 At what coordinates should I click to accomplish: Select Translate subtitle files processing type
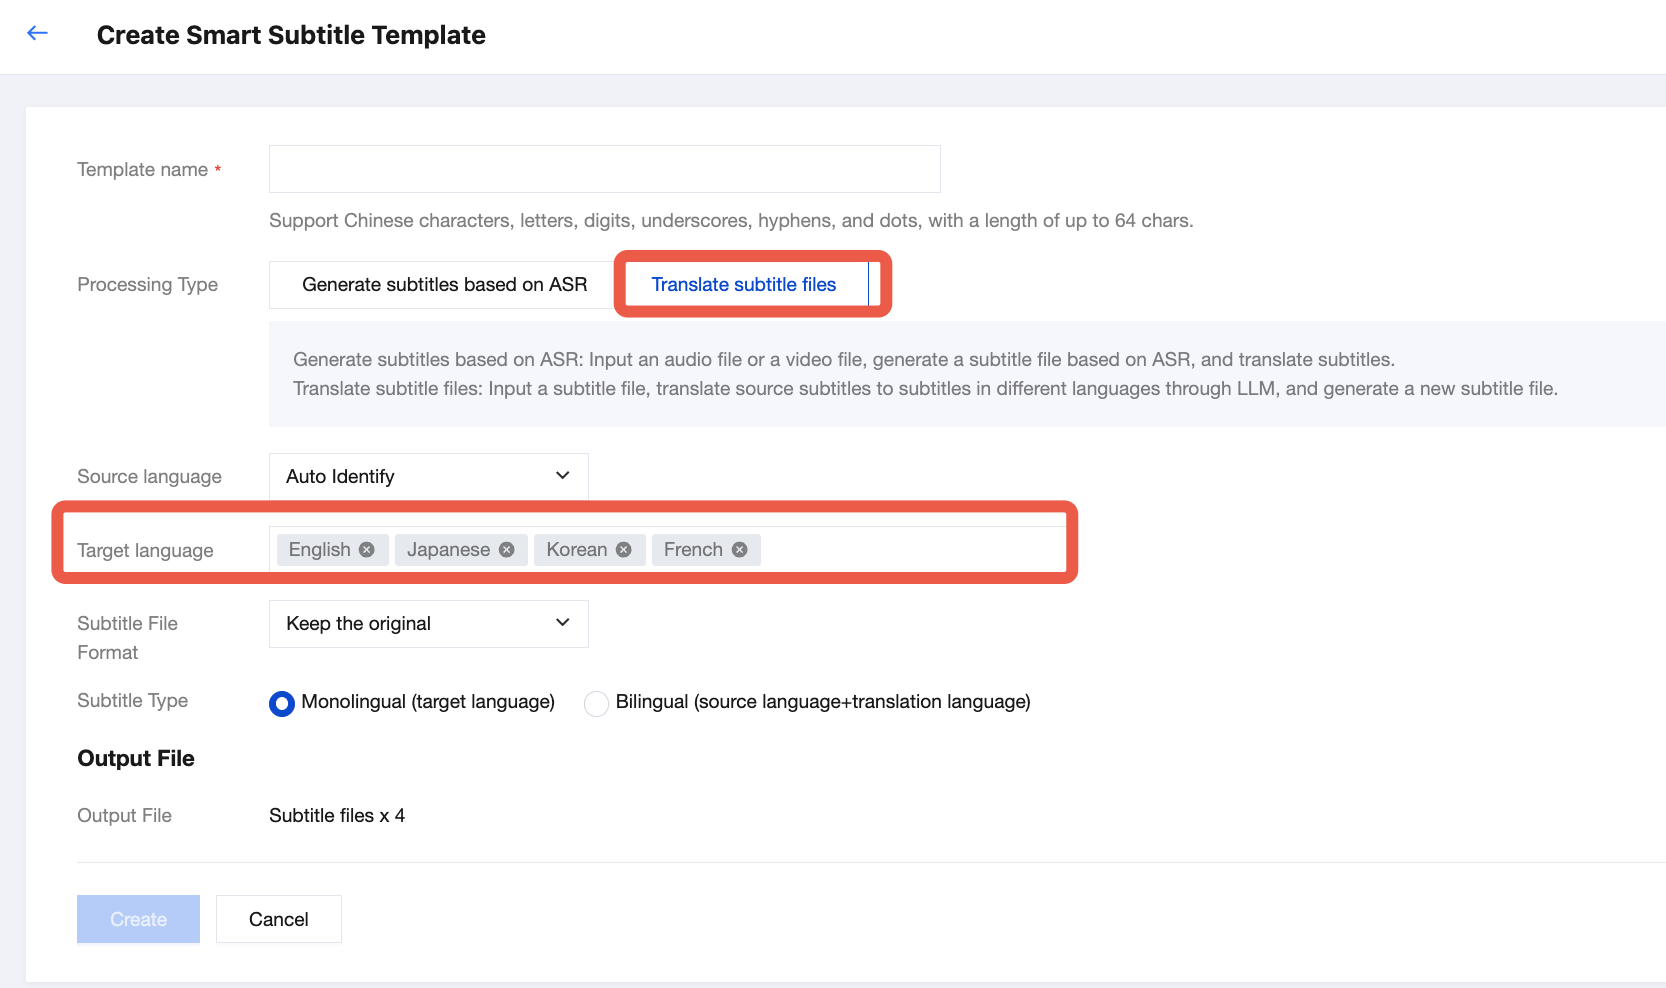[x=743, y=285]
